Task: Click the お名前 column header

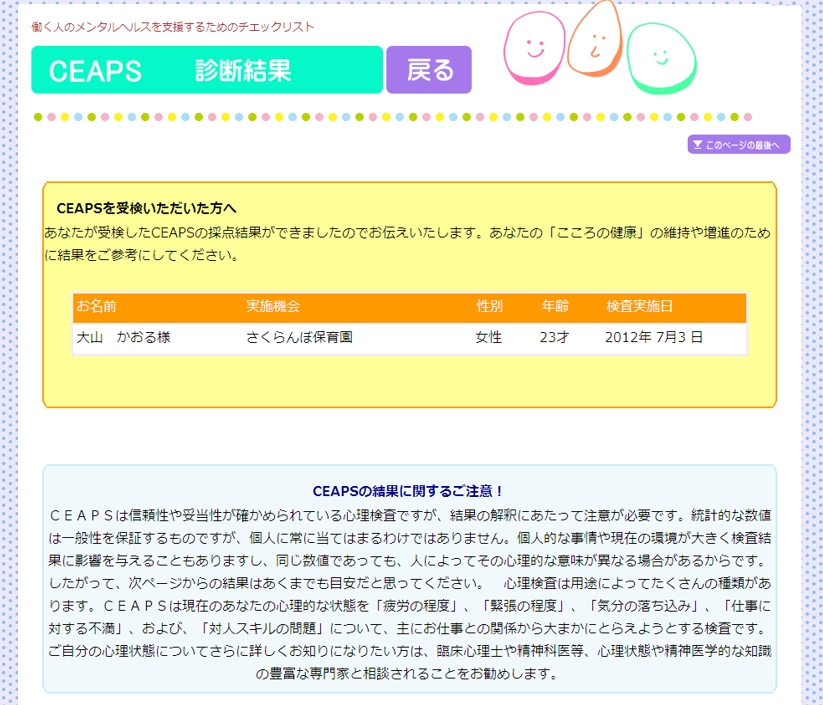Action: [x=97, y=306]
